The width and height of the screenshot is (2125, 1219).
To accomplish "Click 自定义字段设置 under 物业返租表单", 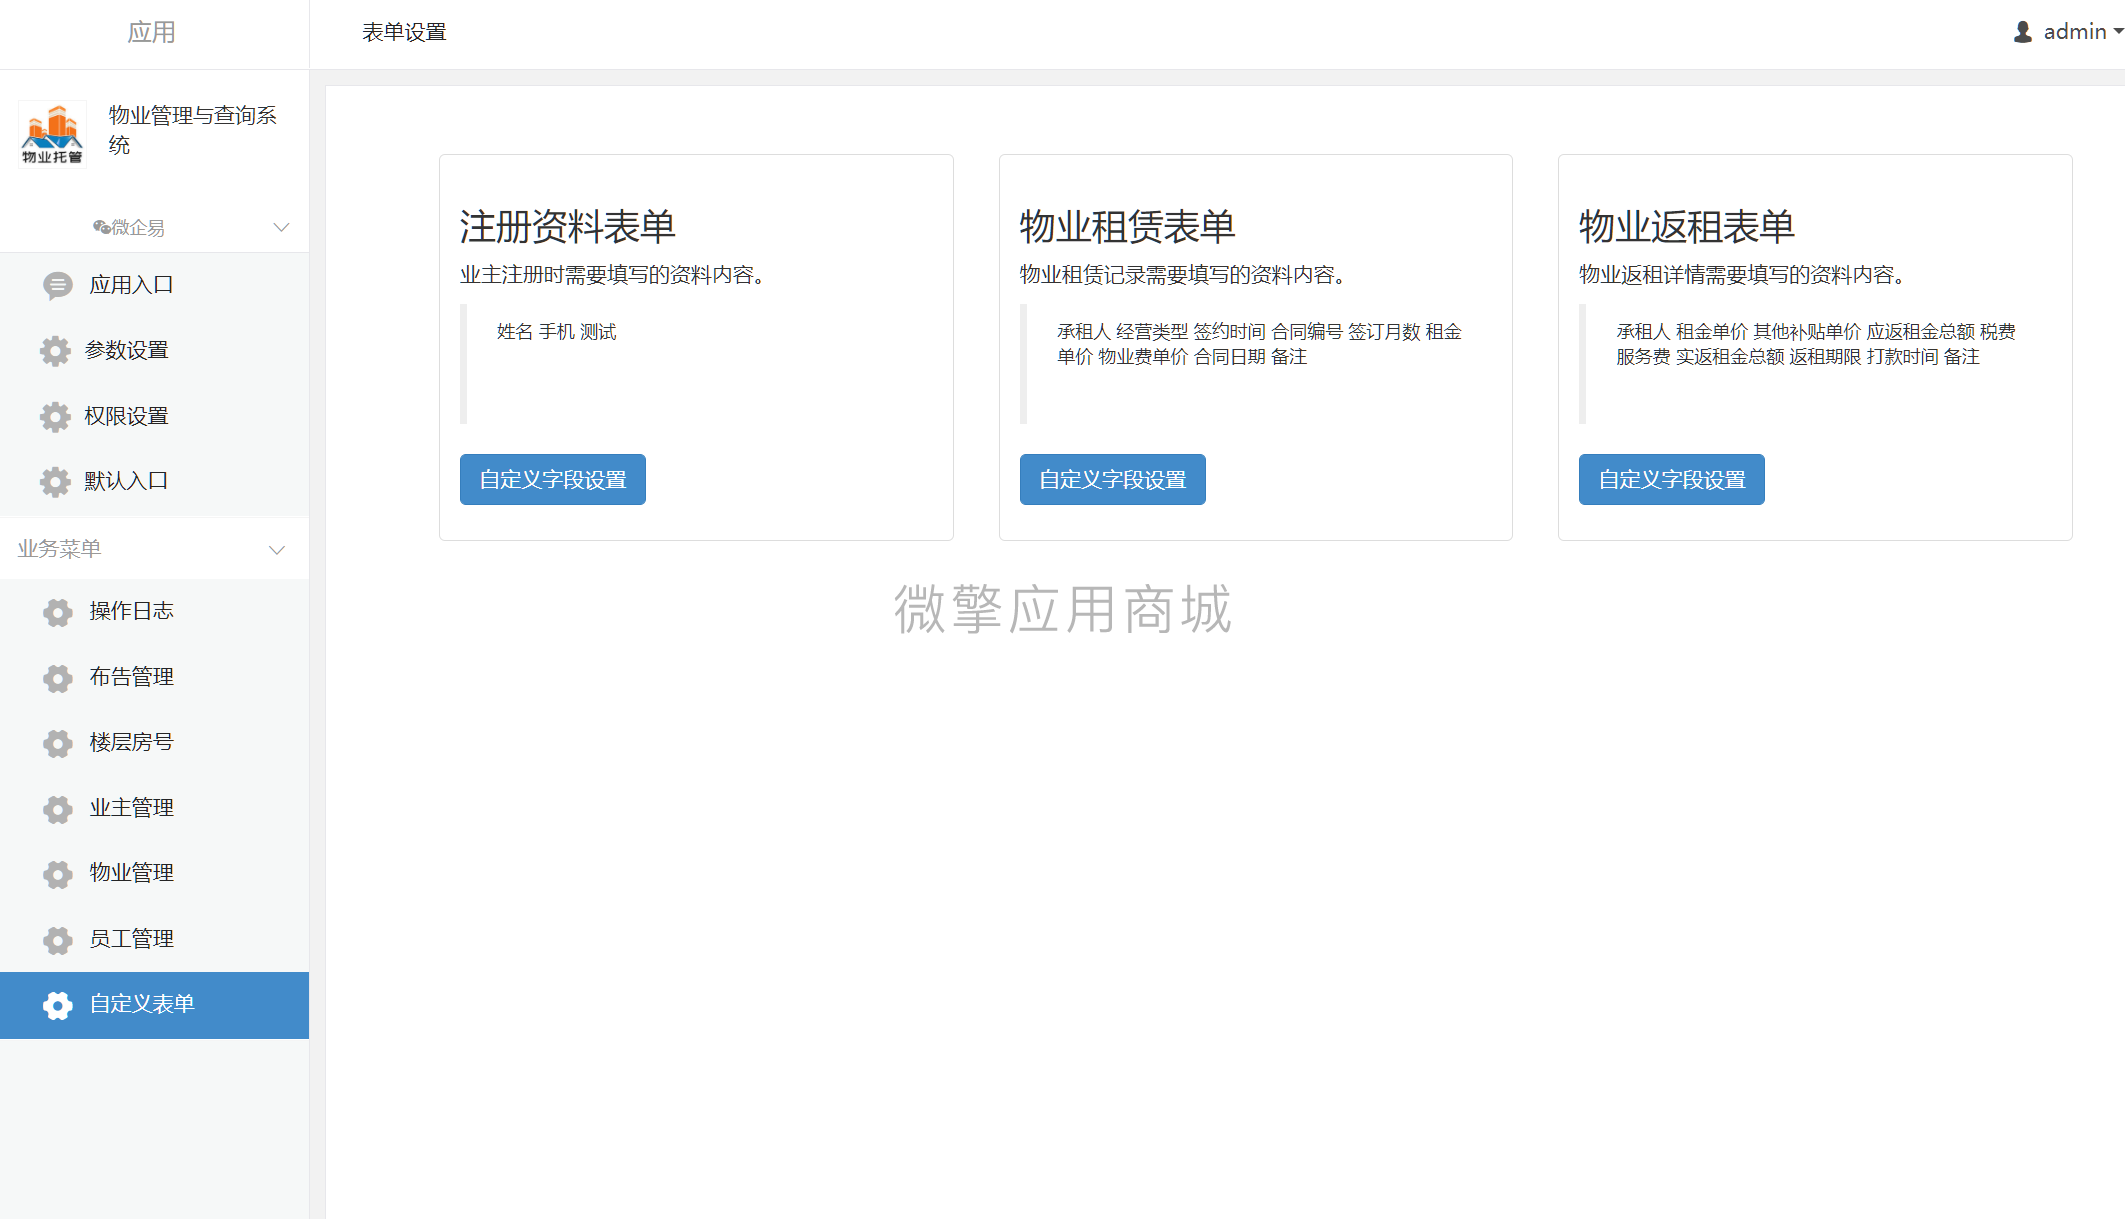I will click(x=1672, y=480).
